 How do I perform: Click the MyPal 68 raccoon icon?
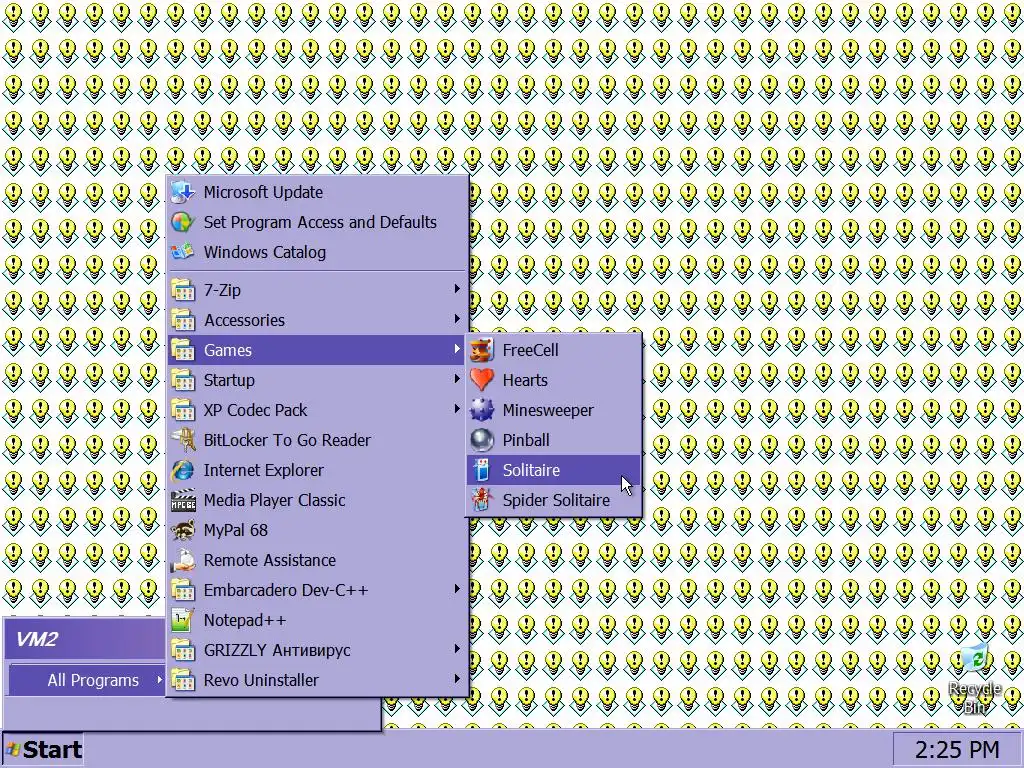coord(183,530)
